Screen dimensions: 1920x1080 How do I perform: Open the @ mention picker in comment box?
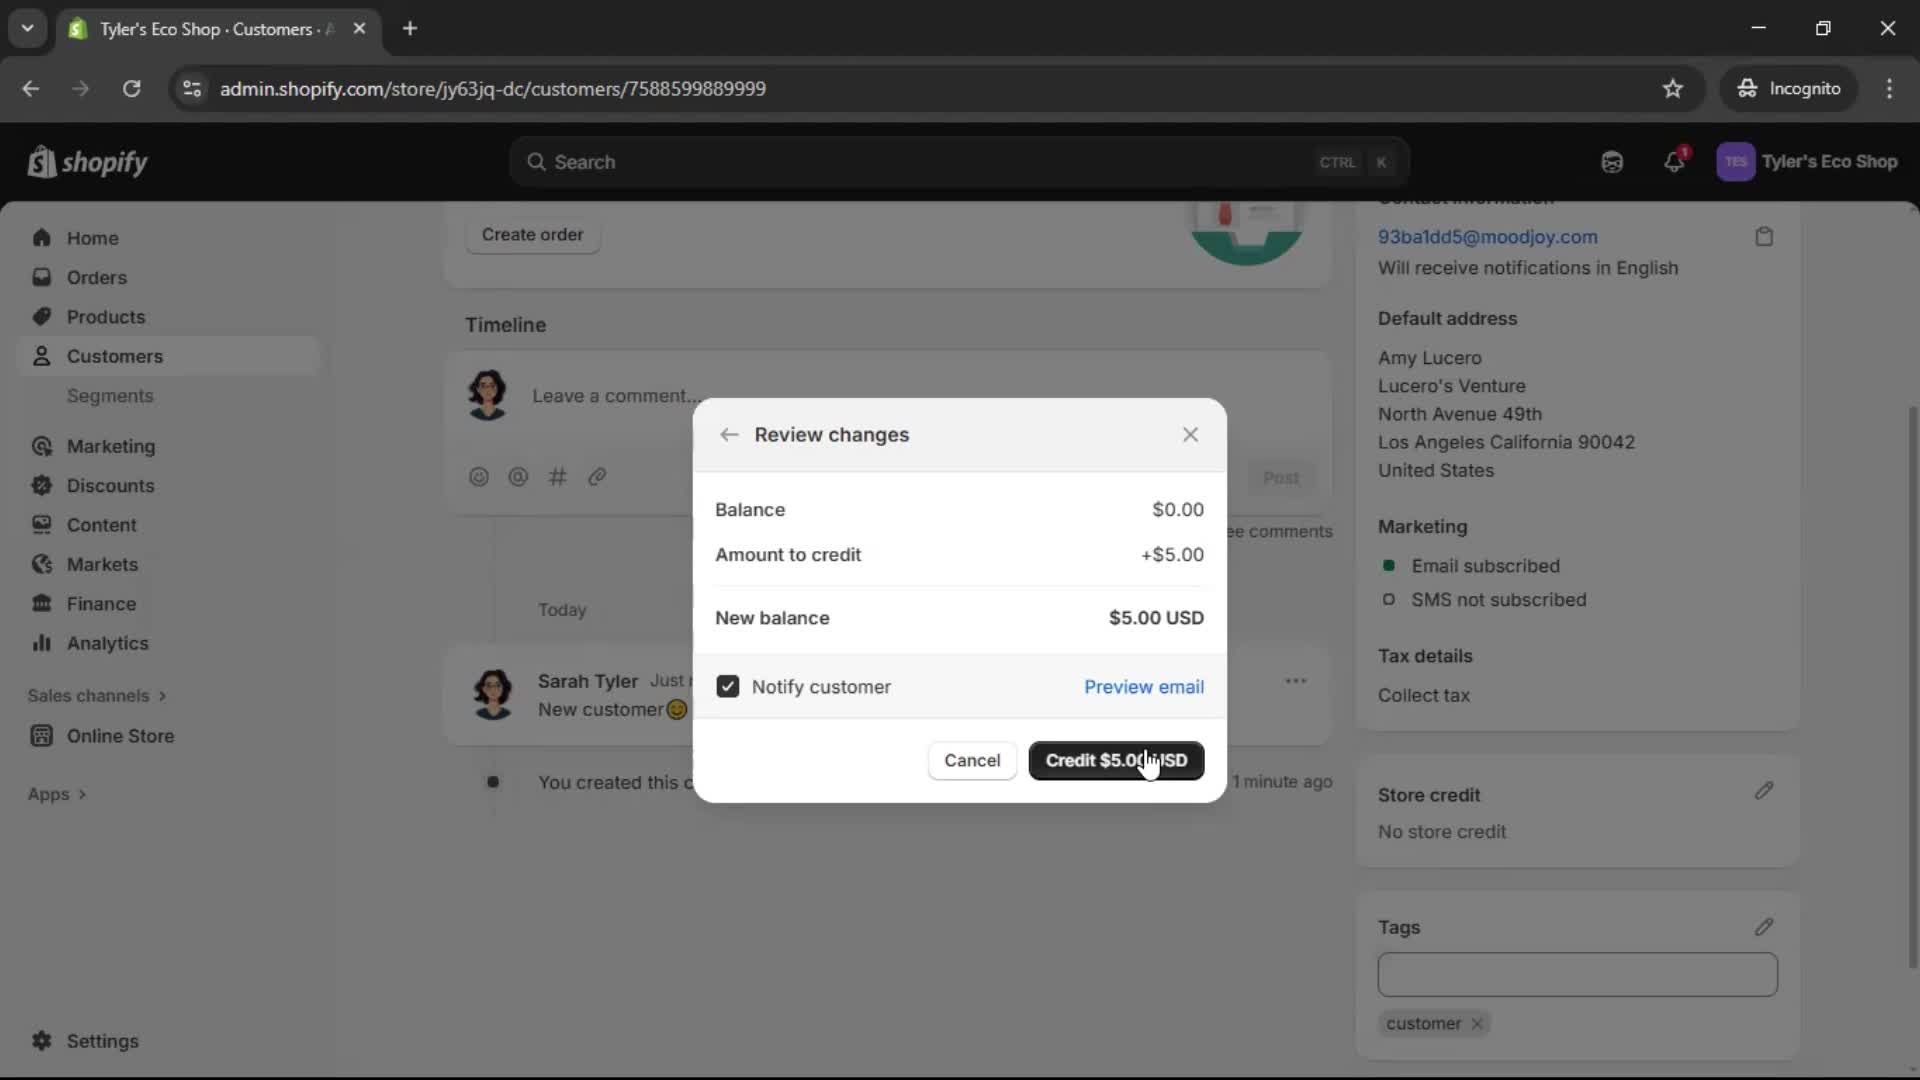click(518, 477)
